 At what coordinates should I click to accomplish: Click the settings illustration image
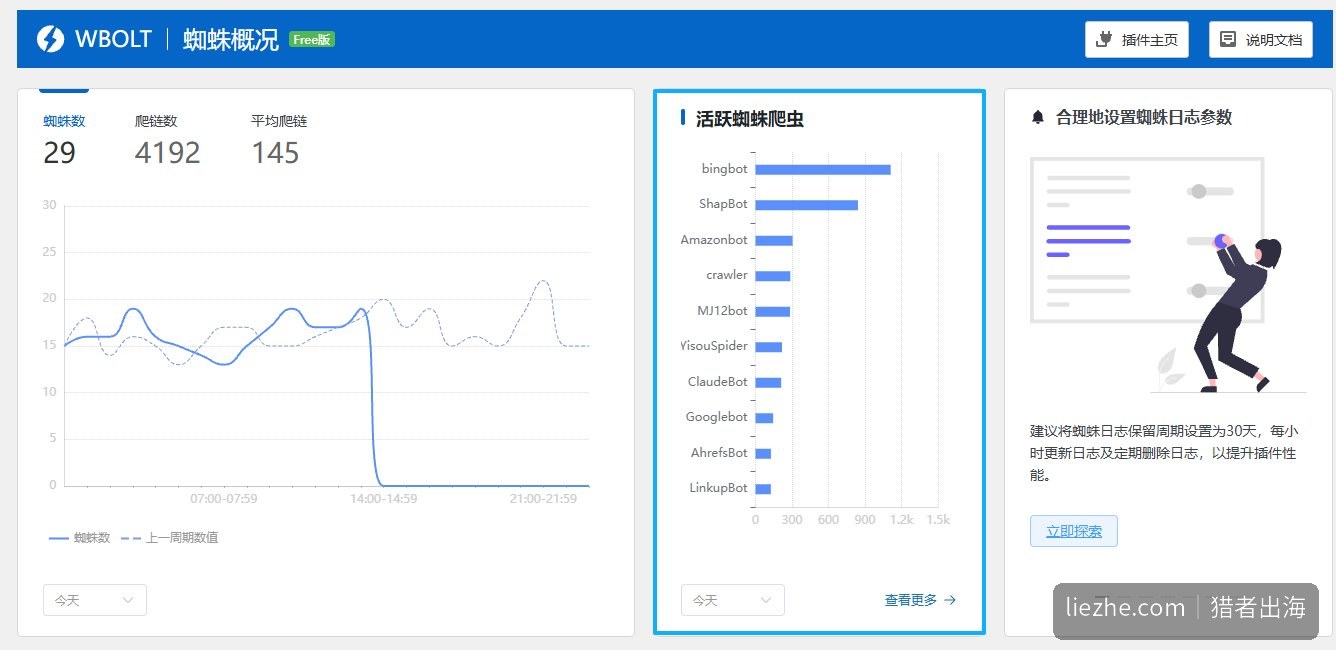tap(1168, 275)
